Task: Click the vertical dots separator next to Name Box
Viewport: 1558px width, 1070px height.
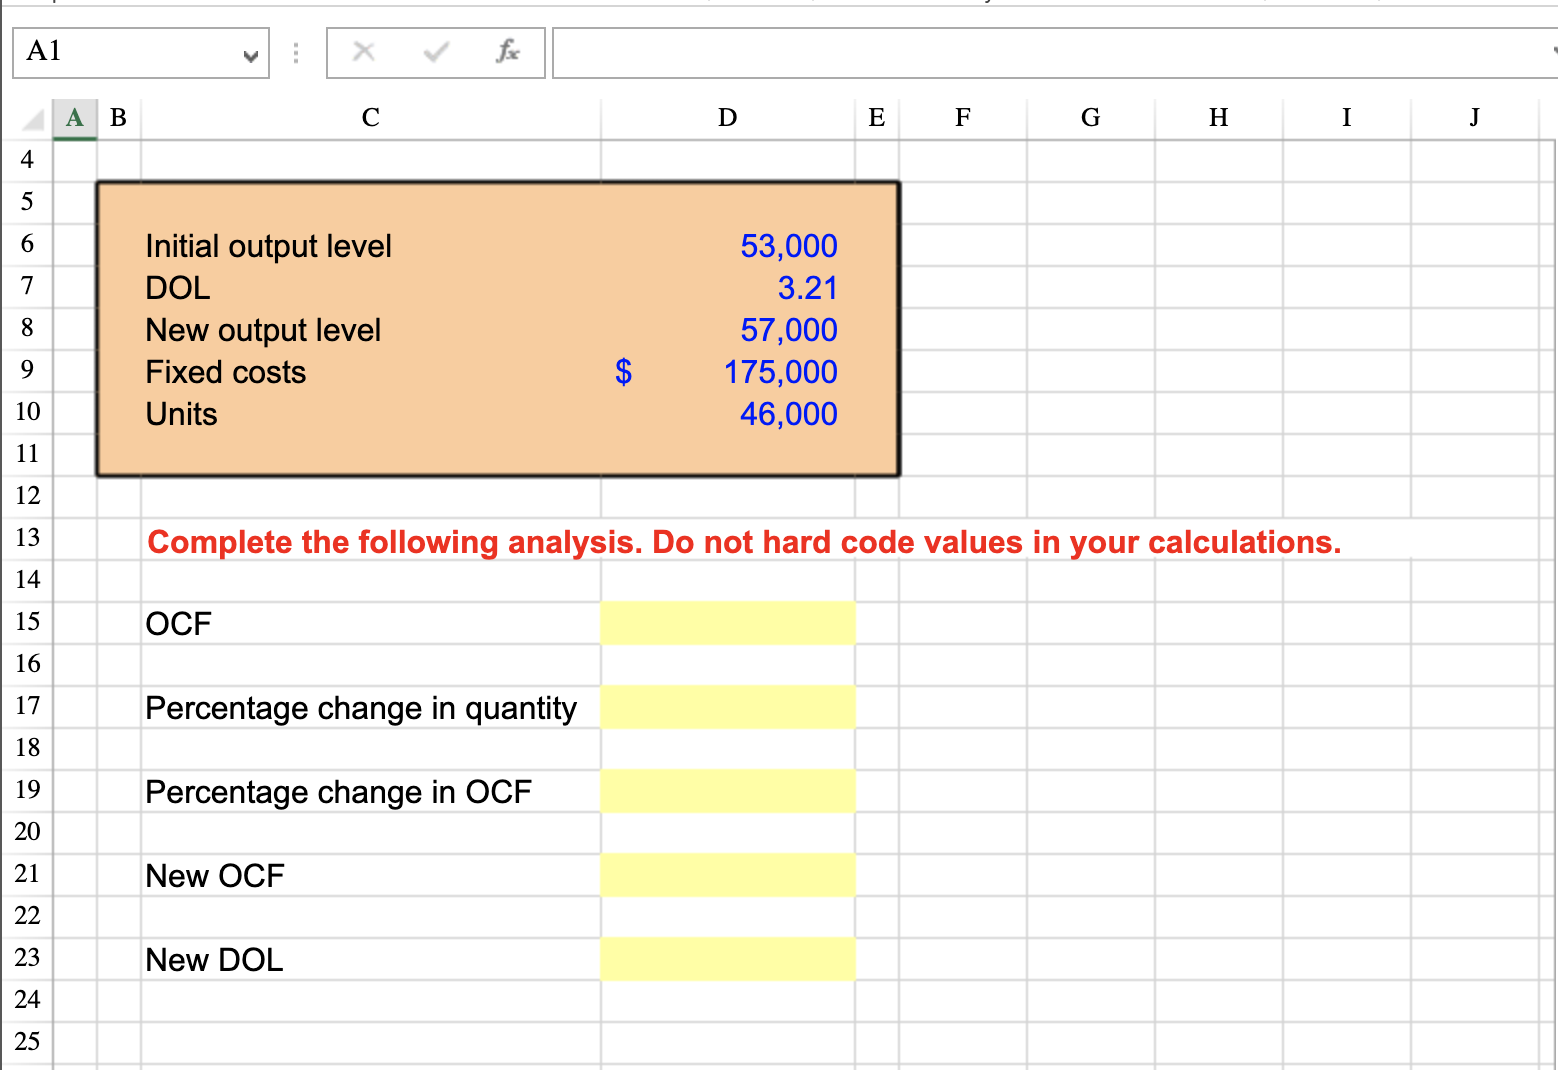Action: click(x=295, y=51)
